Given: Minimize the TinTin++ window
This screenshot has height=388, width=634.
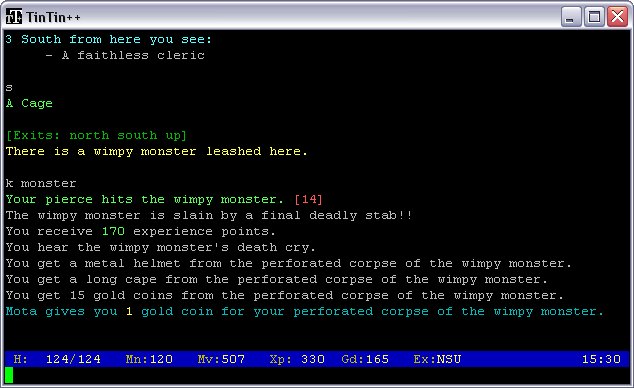Looking at the screenshot, I should pos(571,17).
